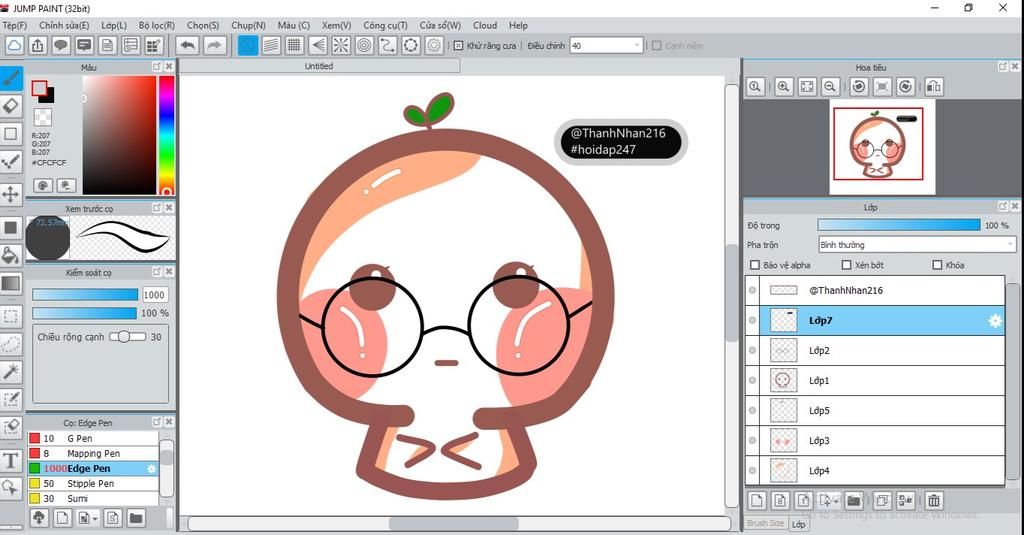Add a layer folder icon

(853, 501)
